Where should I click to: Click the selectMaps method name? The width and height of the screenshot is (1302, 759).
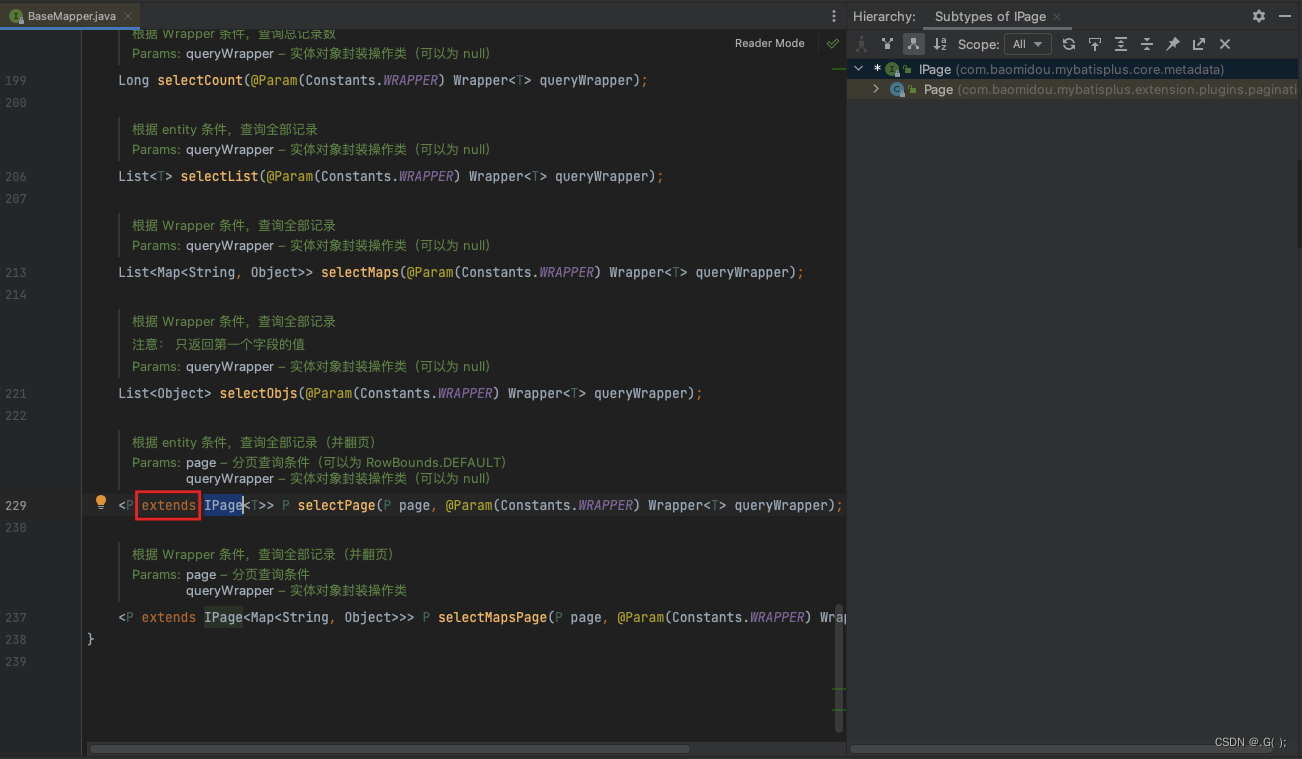360,272
